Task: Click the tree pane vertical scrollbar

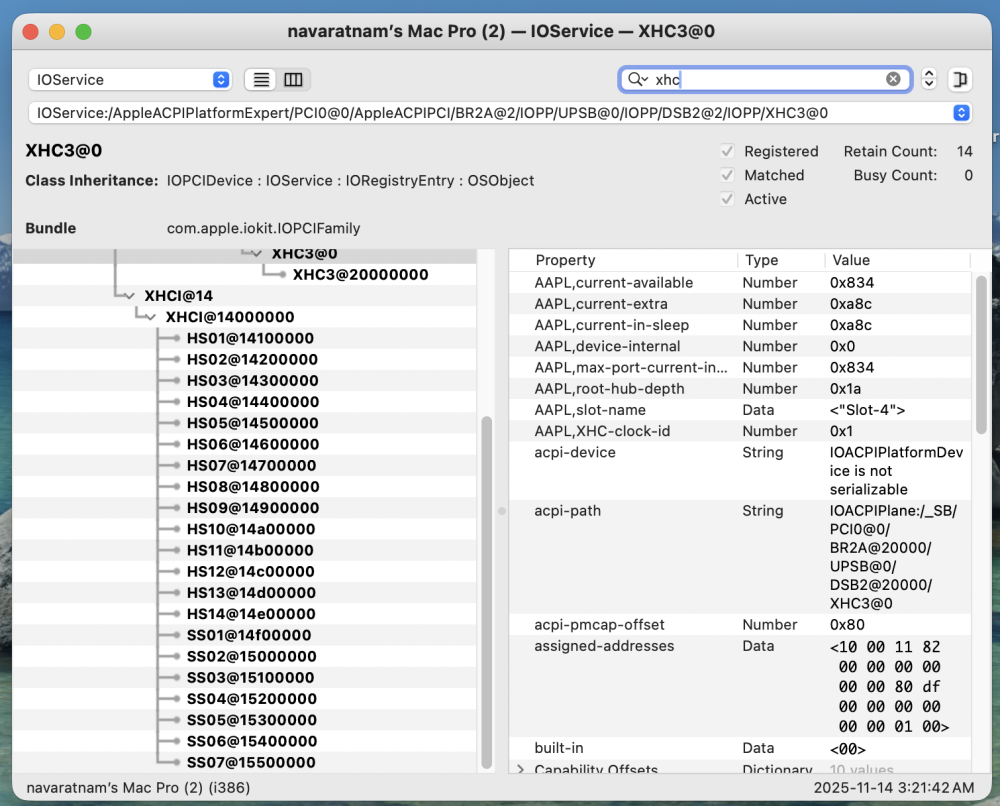Action: click(486, 592)
